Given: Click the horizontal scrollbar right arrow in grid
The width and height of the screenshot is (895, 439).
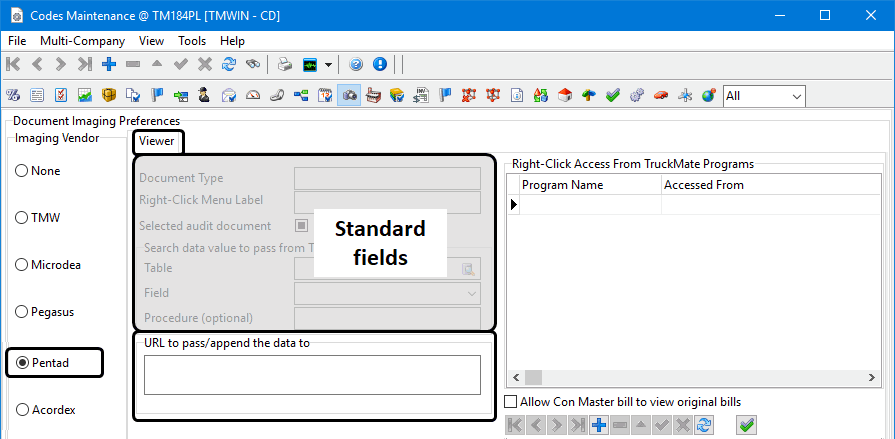Looking at the screenshot, I should [871, 377].
